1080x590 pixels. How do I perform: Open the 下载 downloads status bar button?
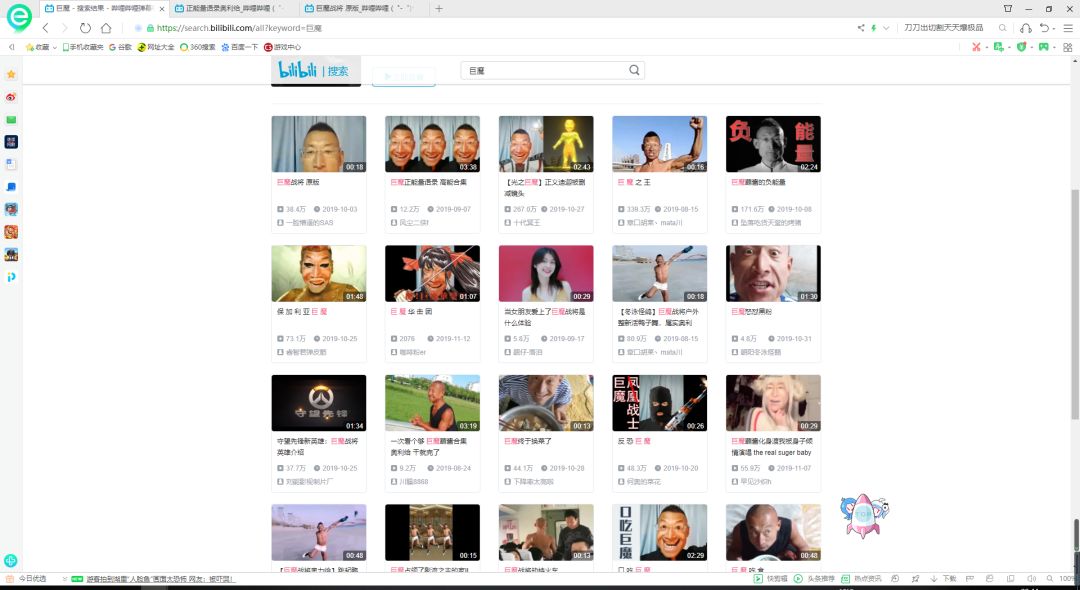point(944,579)
